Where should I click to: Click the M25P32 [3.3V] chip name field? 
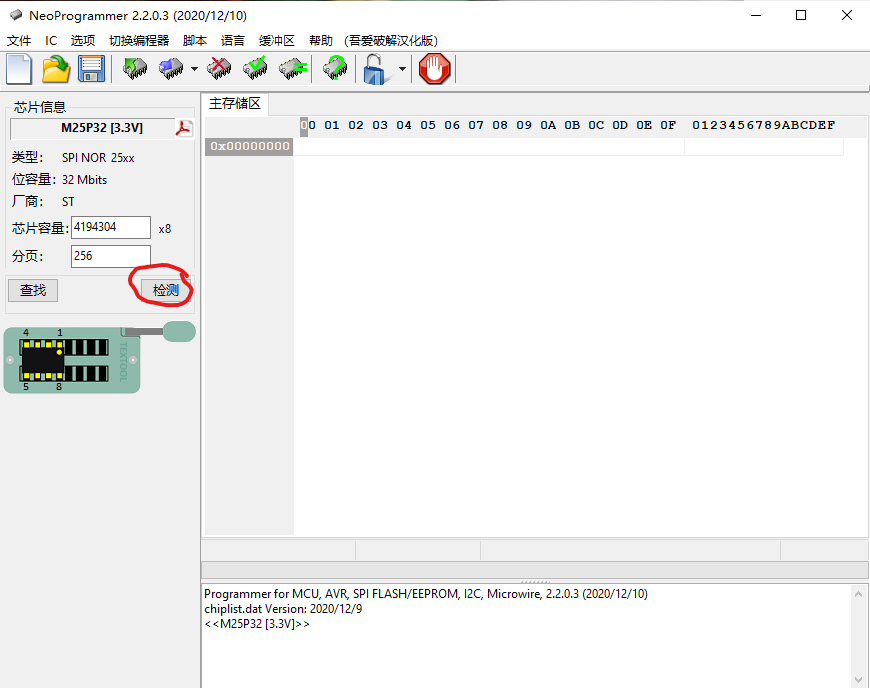coord(92,128)
